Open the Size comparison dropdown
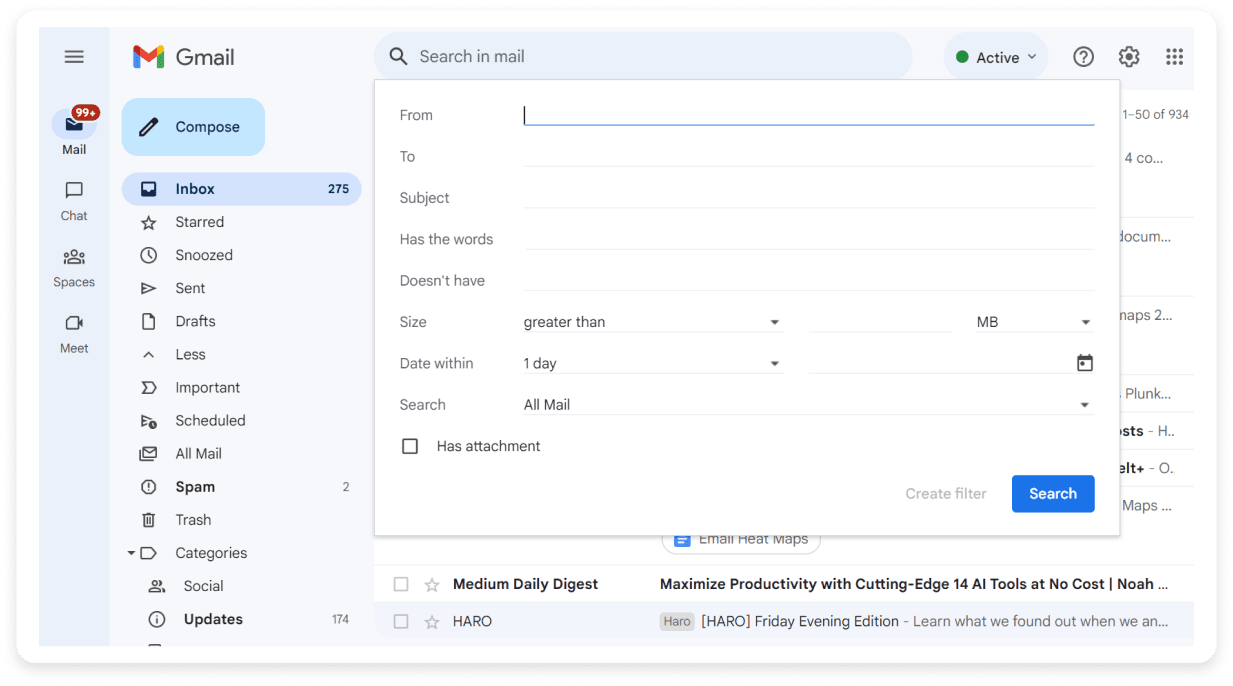Image resolution: width=1233 pixels, height=686 pixels. pos(650,321)
